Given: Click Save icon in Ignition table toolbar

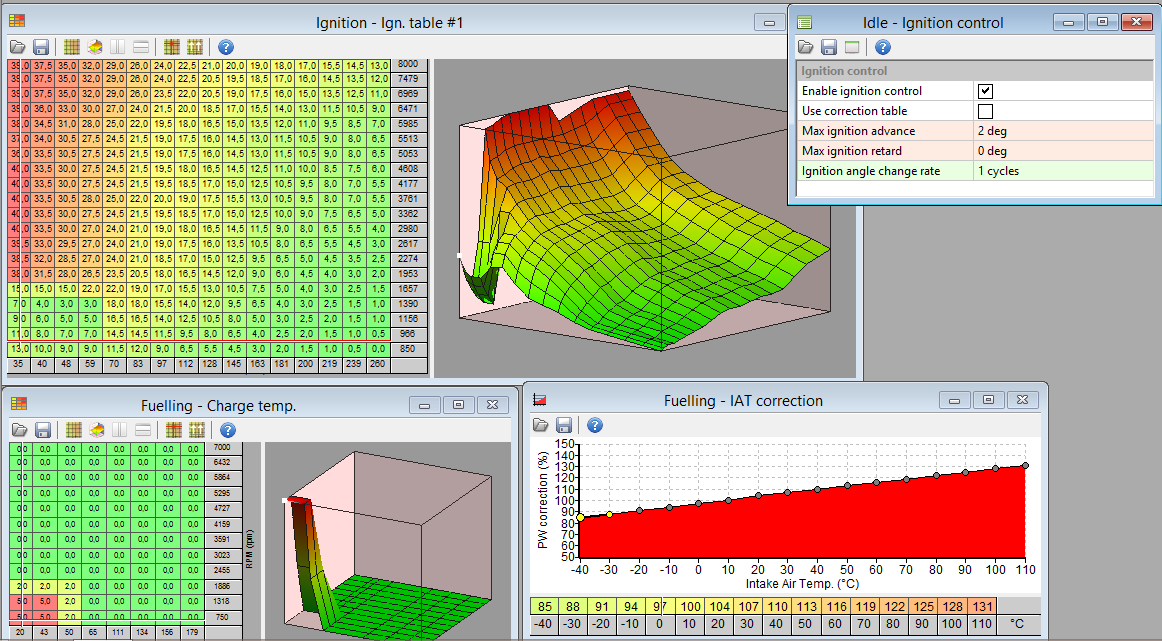Looking at the screenshot, I should point(41,47).
